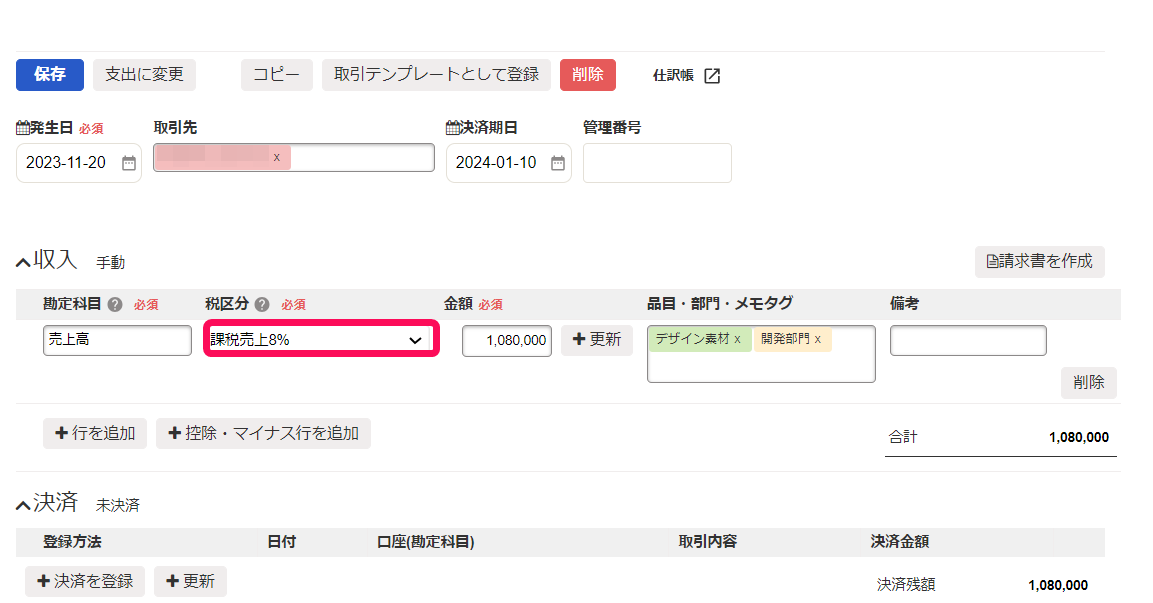
Task: Click the 決済残額 amount 1,080,000
Action: 1058,585
